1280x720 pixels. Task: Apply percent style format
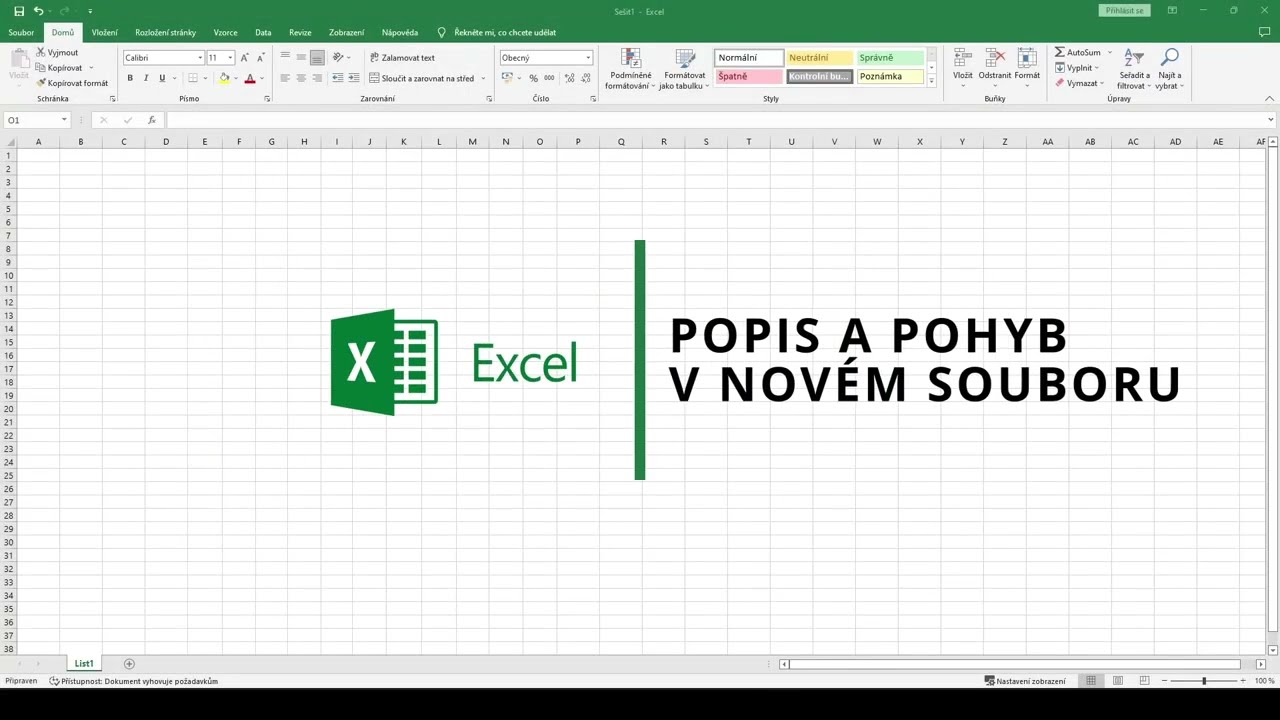[x=533, y=78]
